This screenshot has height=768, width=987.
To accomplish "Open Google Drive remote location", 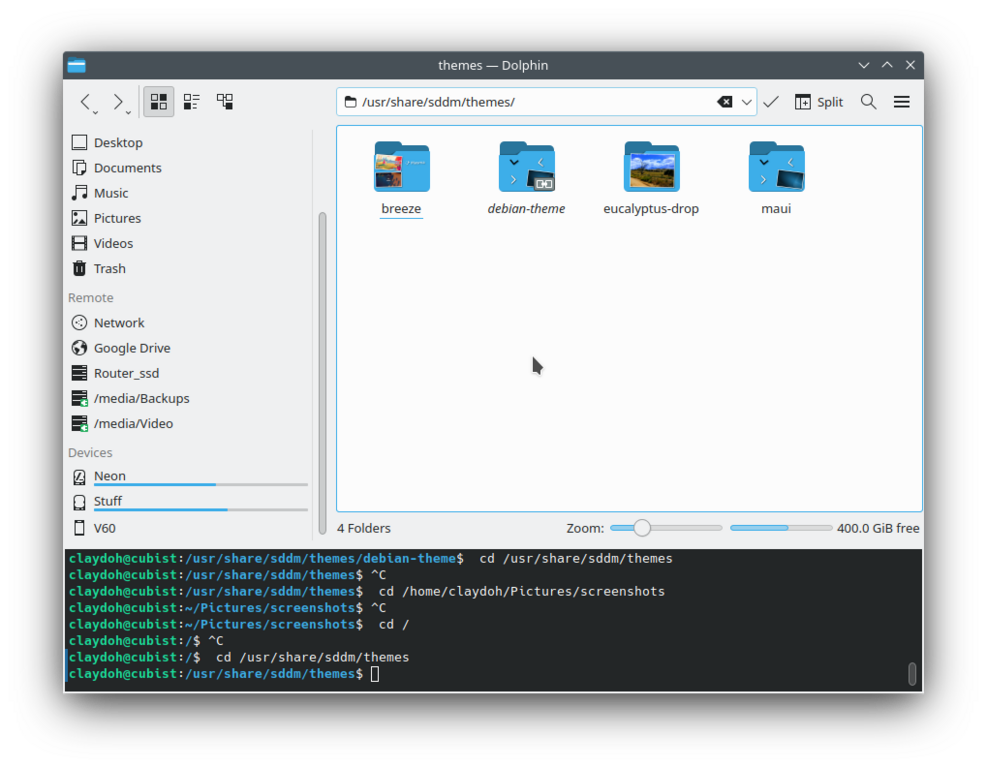I will pyautogui.click(x=131, y=348).
